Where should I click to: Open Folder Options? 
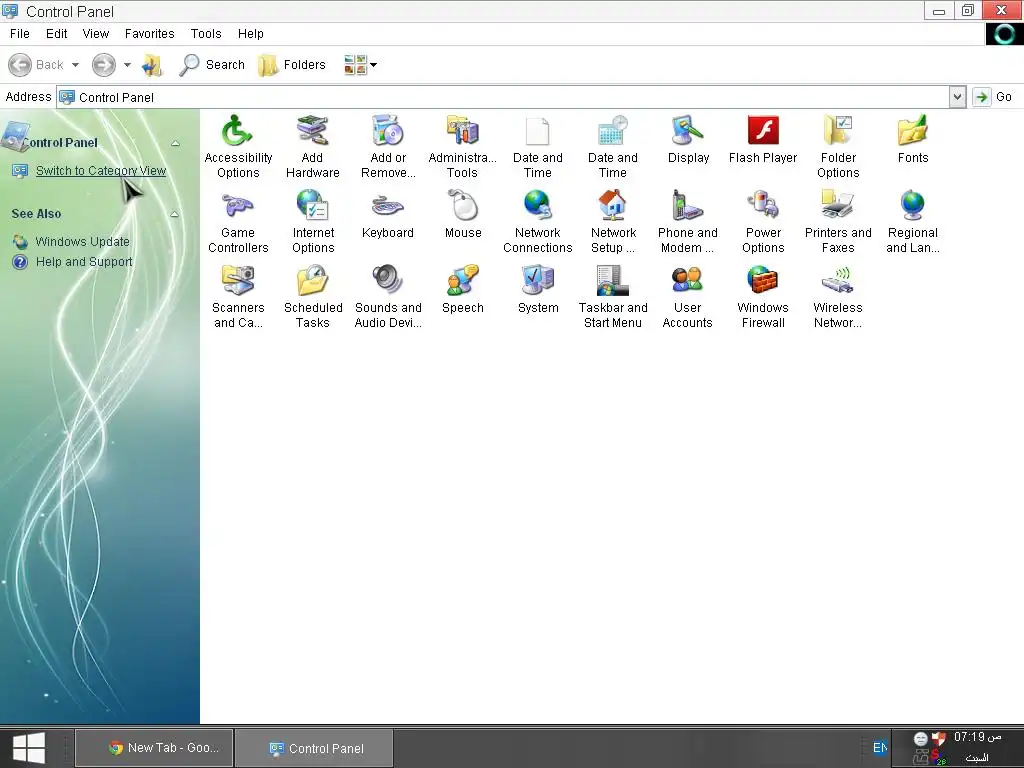pyautogui.click(x=838, y=146)
